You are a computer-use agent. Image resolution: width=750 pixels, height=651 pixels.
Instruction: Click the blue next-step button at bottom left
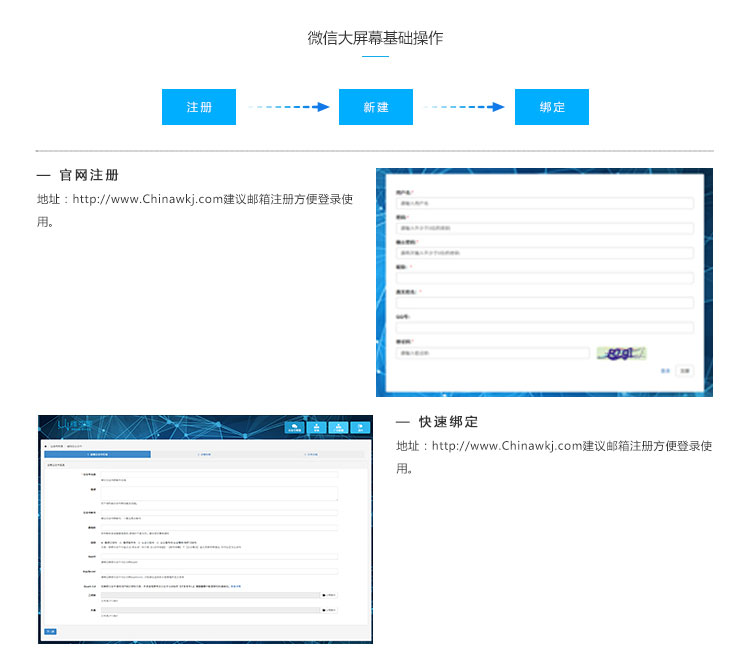[x=50, y=632]
